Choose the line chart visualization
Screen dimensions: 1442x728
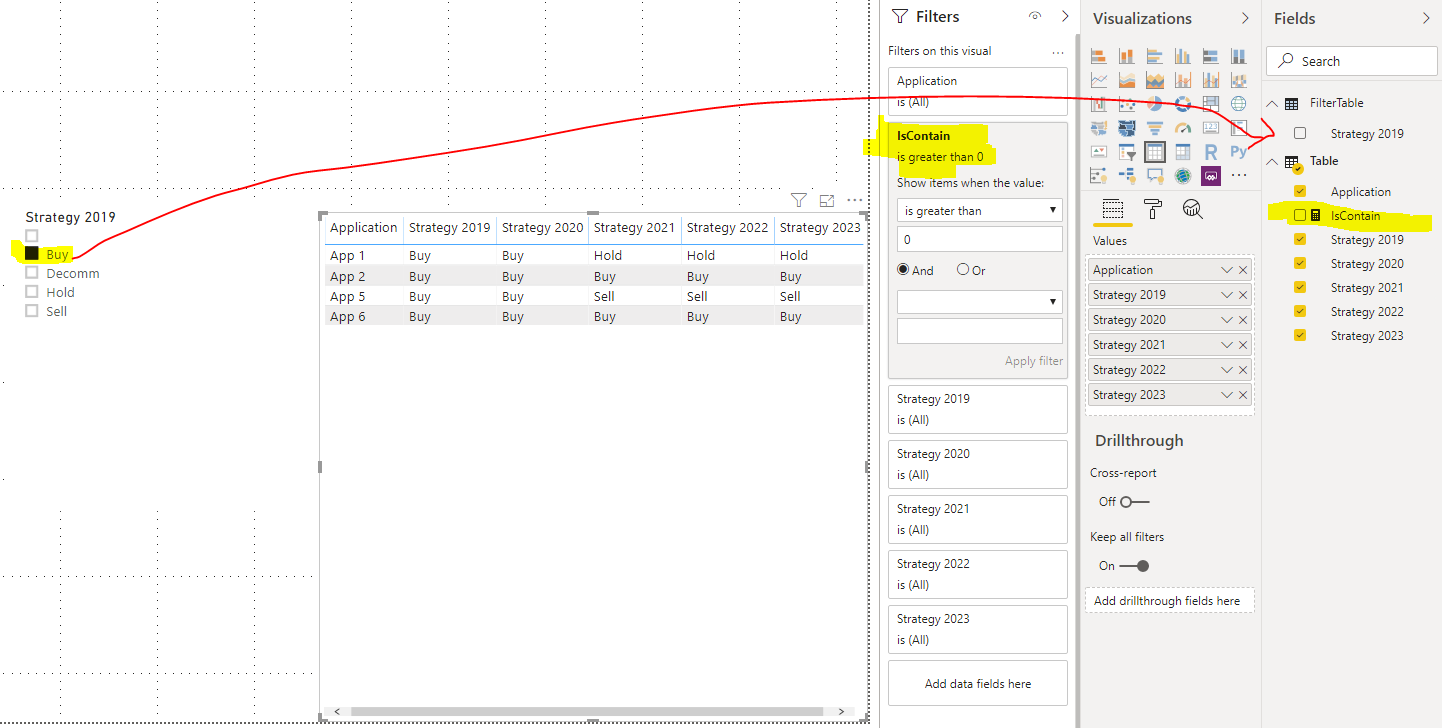point(1098,80)
